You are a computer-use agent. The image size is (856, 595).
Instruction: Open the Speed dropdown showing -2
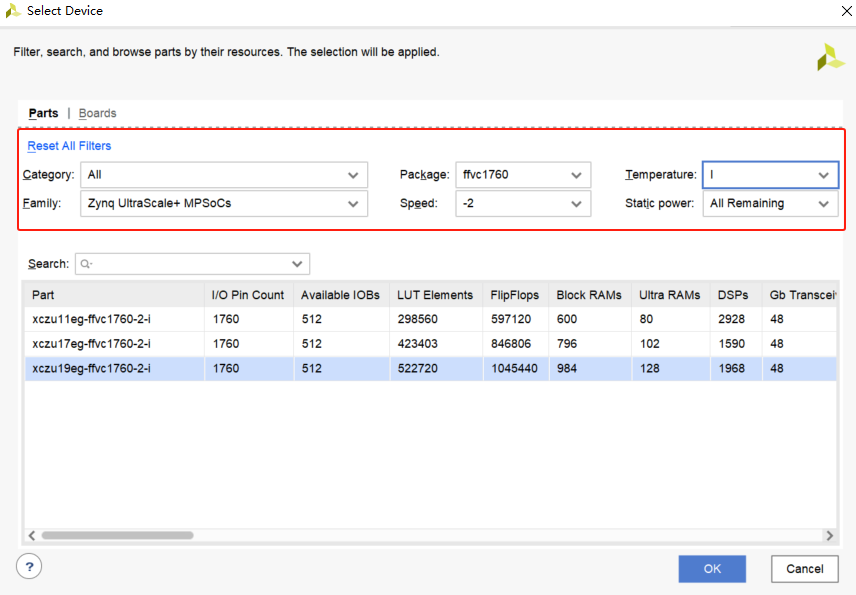coord(523,204)
